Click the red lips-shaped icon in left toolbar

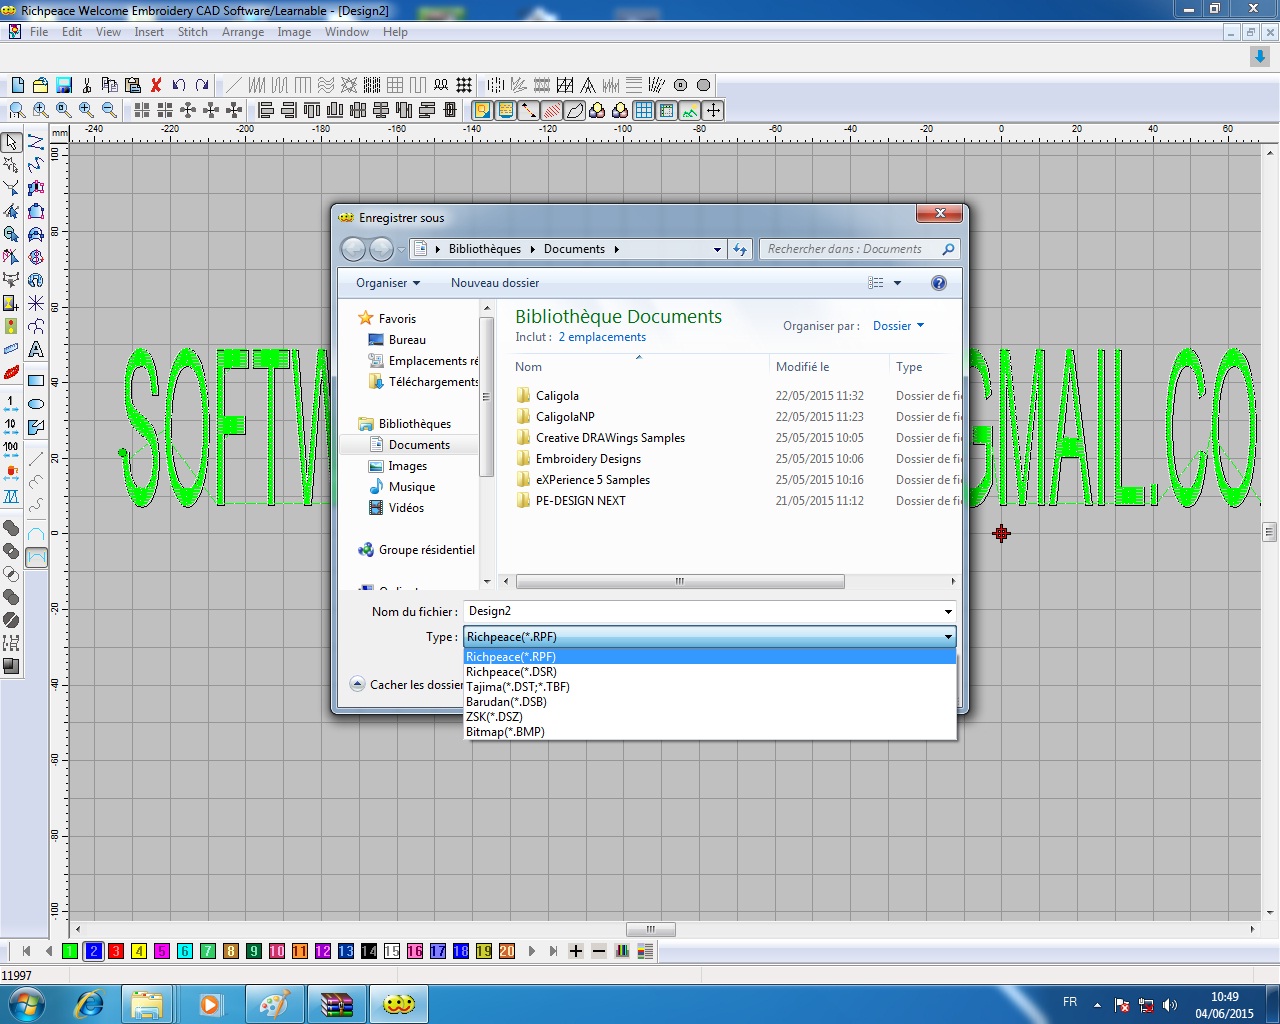click(x=11, y=373)
